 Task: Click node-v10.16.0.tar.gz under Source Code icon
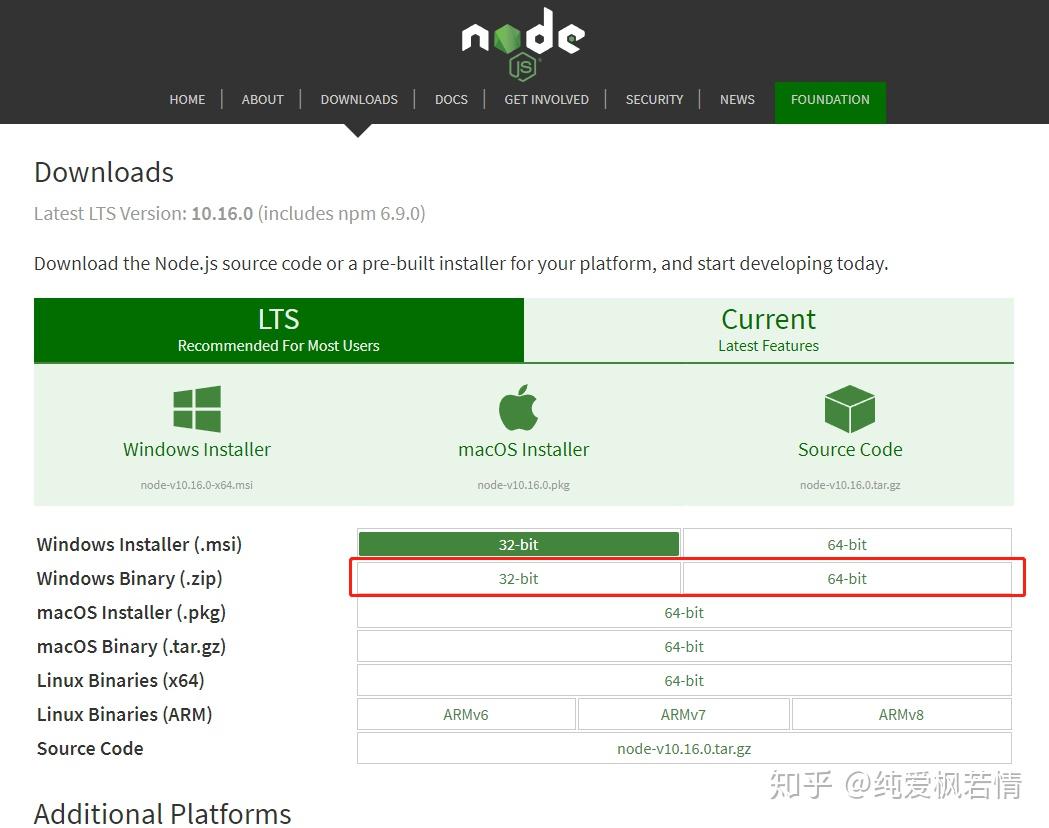tap(850, 485)
